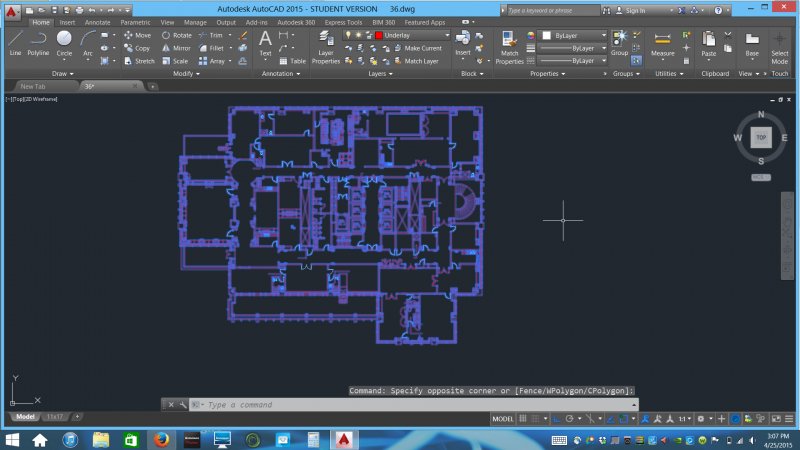Click the Match Properties button
The width and height of the screenshot is (800, 450).
[509, 47]
